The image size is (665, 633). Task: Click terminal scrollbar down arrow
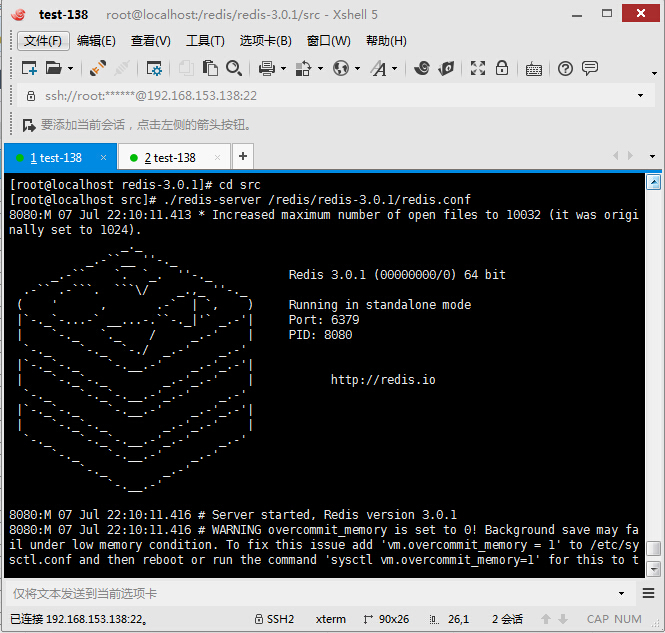pos(654,569)
